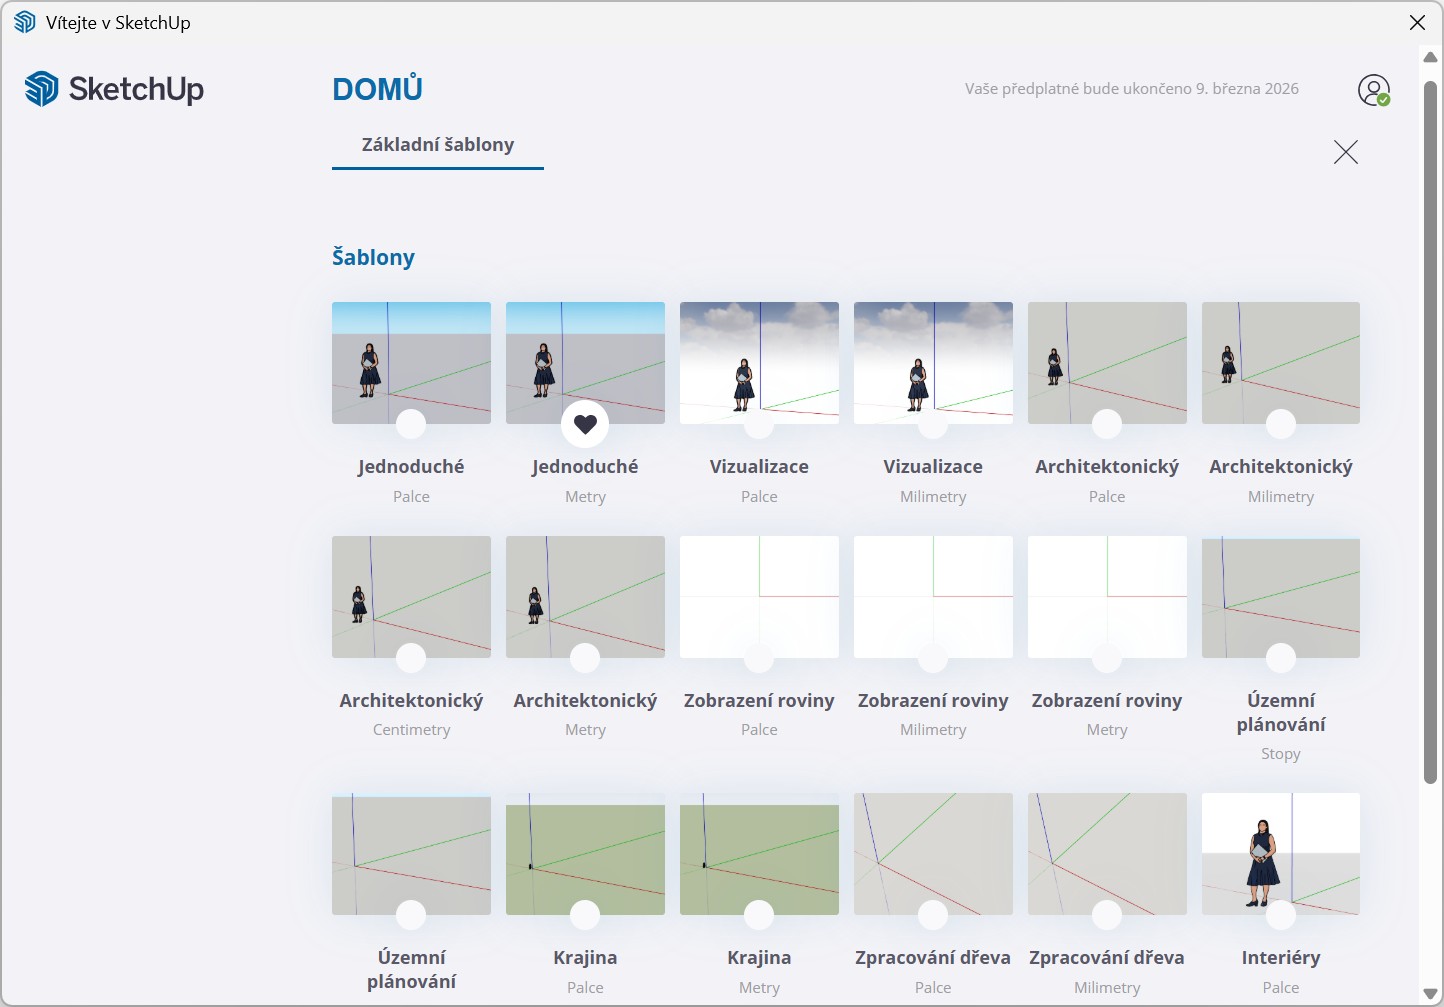Close the templates panel with the X icon
Image resolution: width=1444 pixels, height=1007 pixels.
[x=1345, y=152]
